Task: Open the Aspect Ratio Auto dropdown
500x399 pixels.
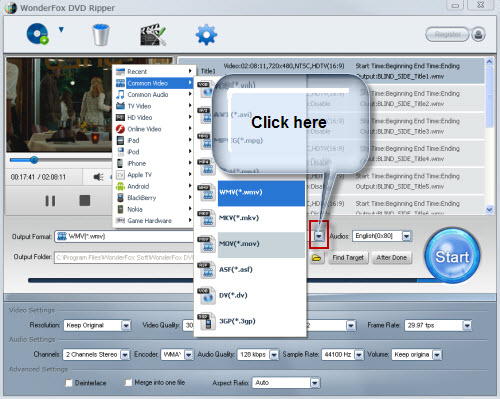Action: tap(314, 383)
